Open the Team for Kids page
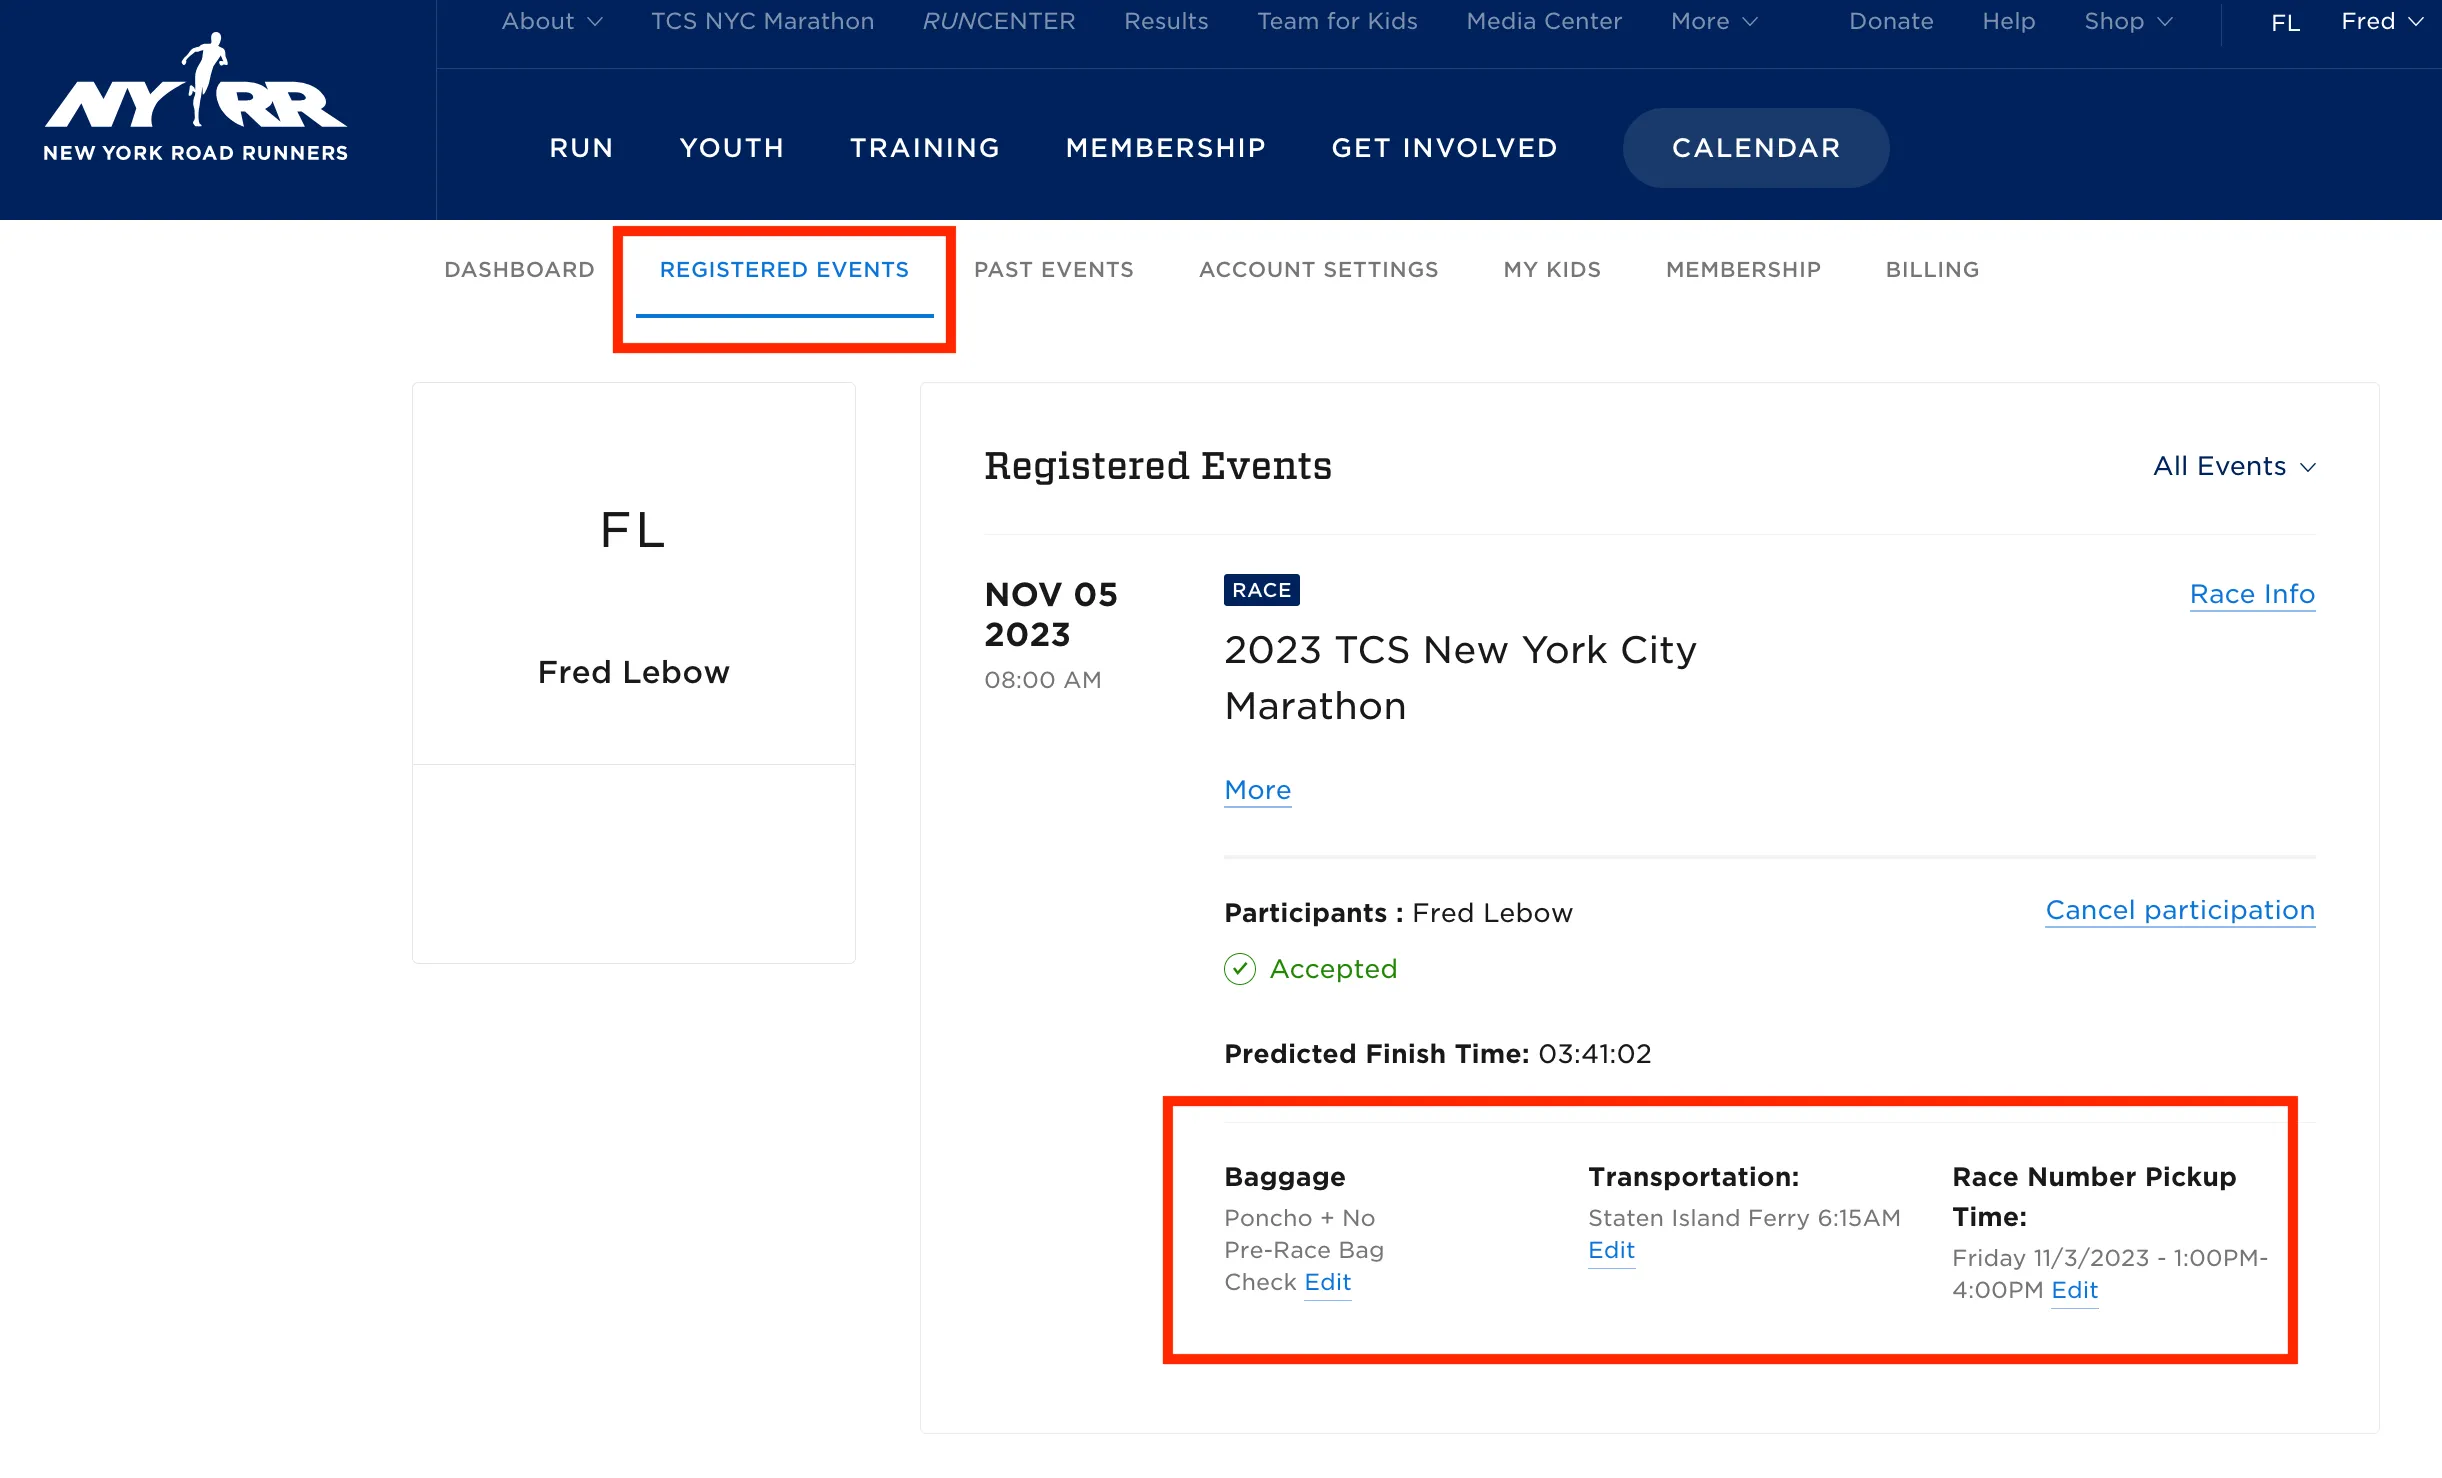This screenshot has width=2442, height=1478. click(1337, 21)
